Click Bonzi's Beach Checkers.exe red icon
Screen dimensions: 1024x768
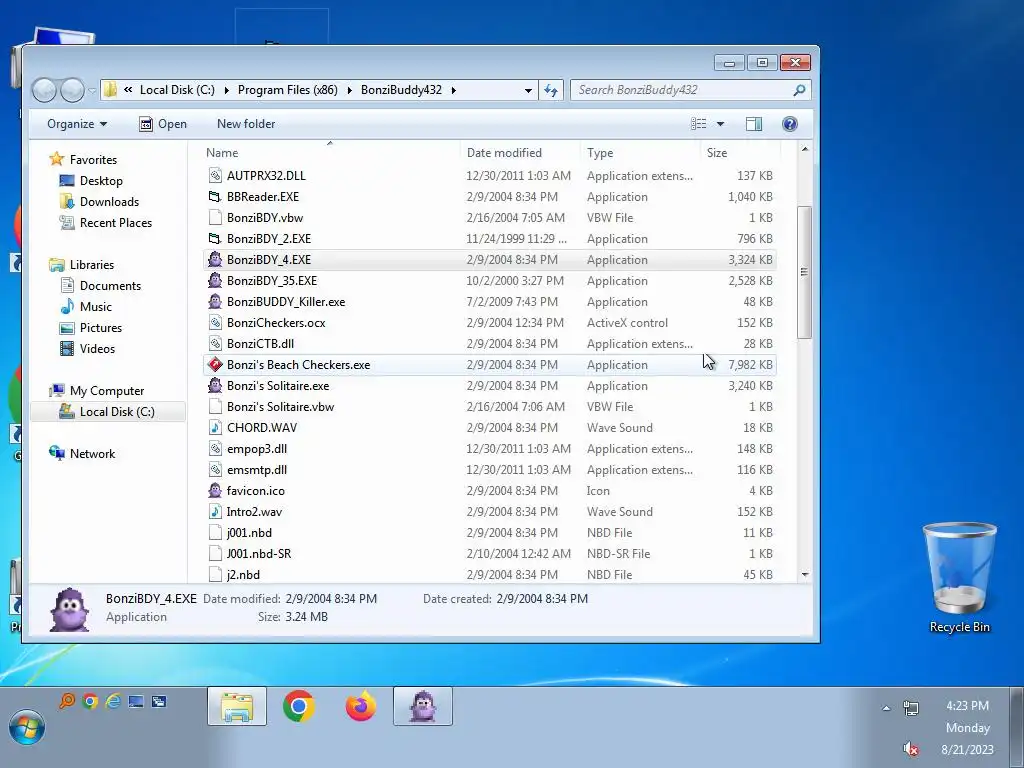[x=215, y=364]
